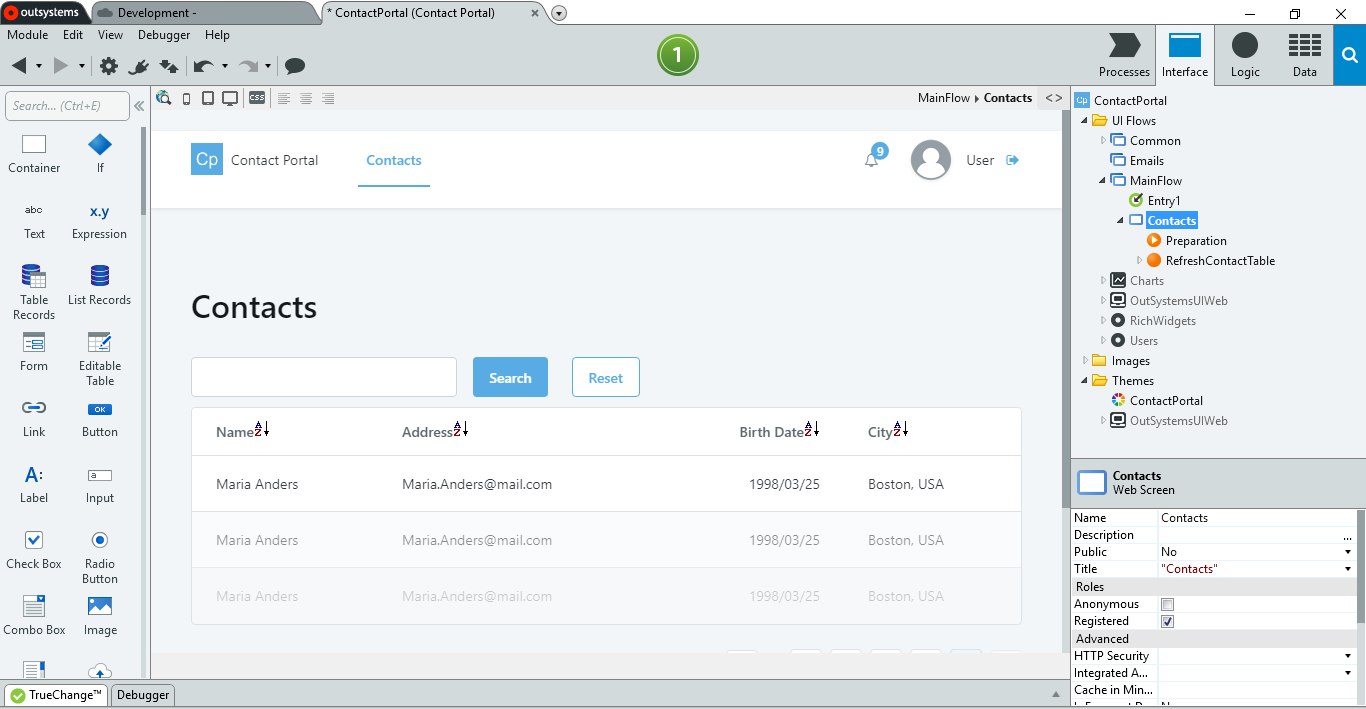Click the Manage Dependencies plug icon
This screenshot has width=1366, height=709.
click(139, 66)
